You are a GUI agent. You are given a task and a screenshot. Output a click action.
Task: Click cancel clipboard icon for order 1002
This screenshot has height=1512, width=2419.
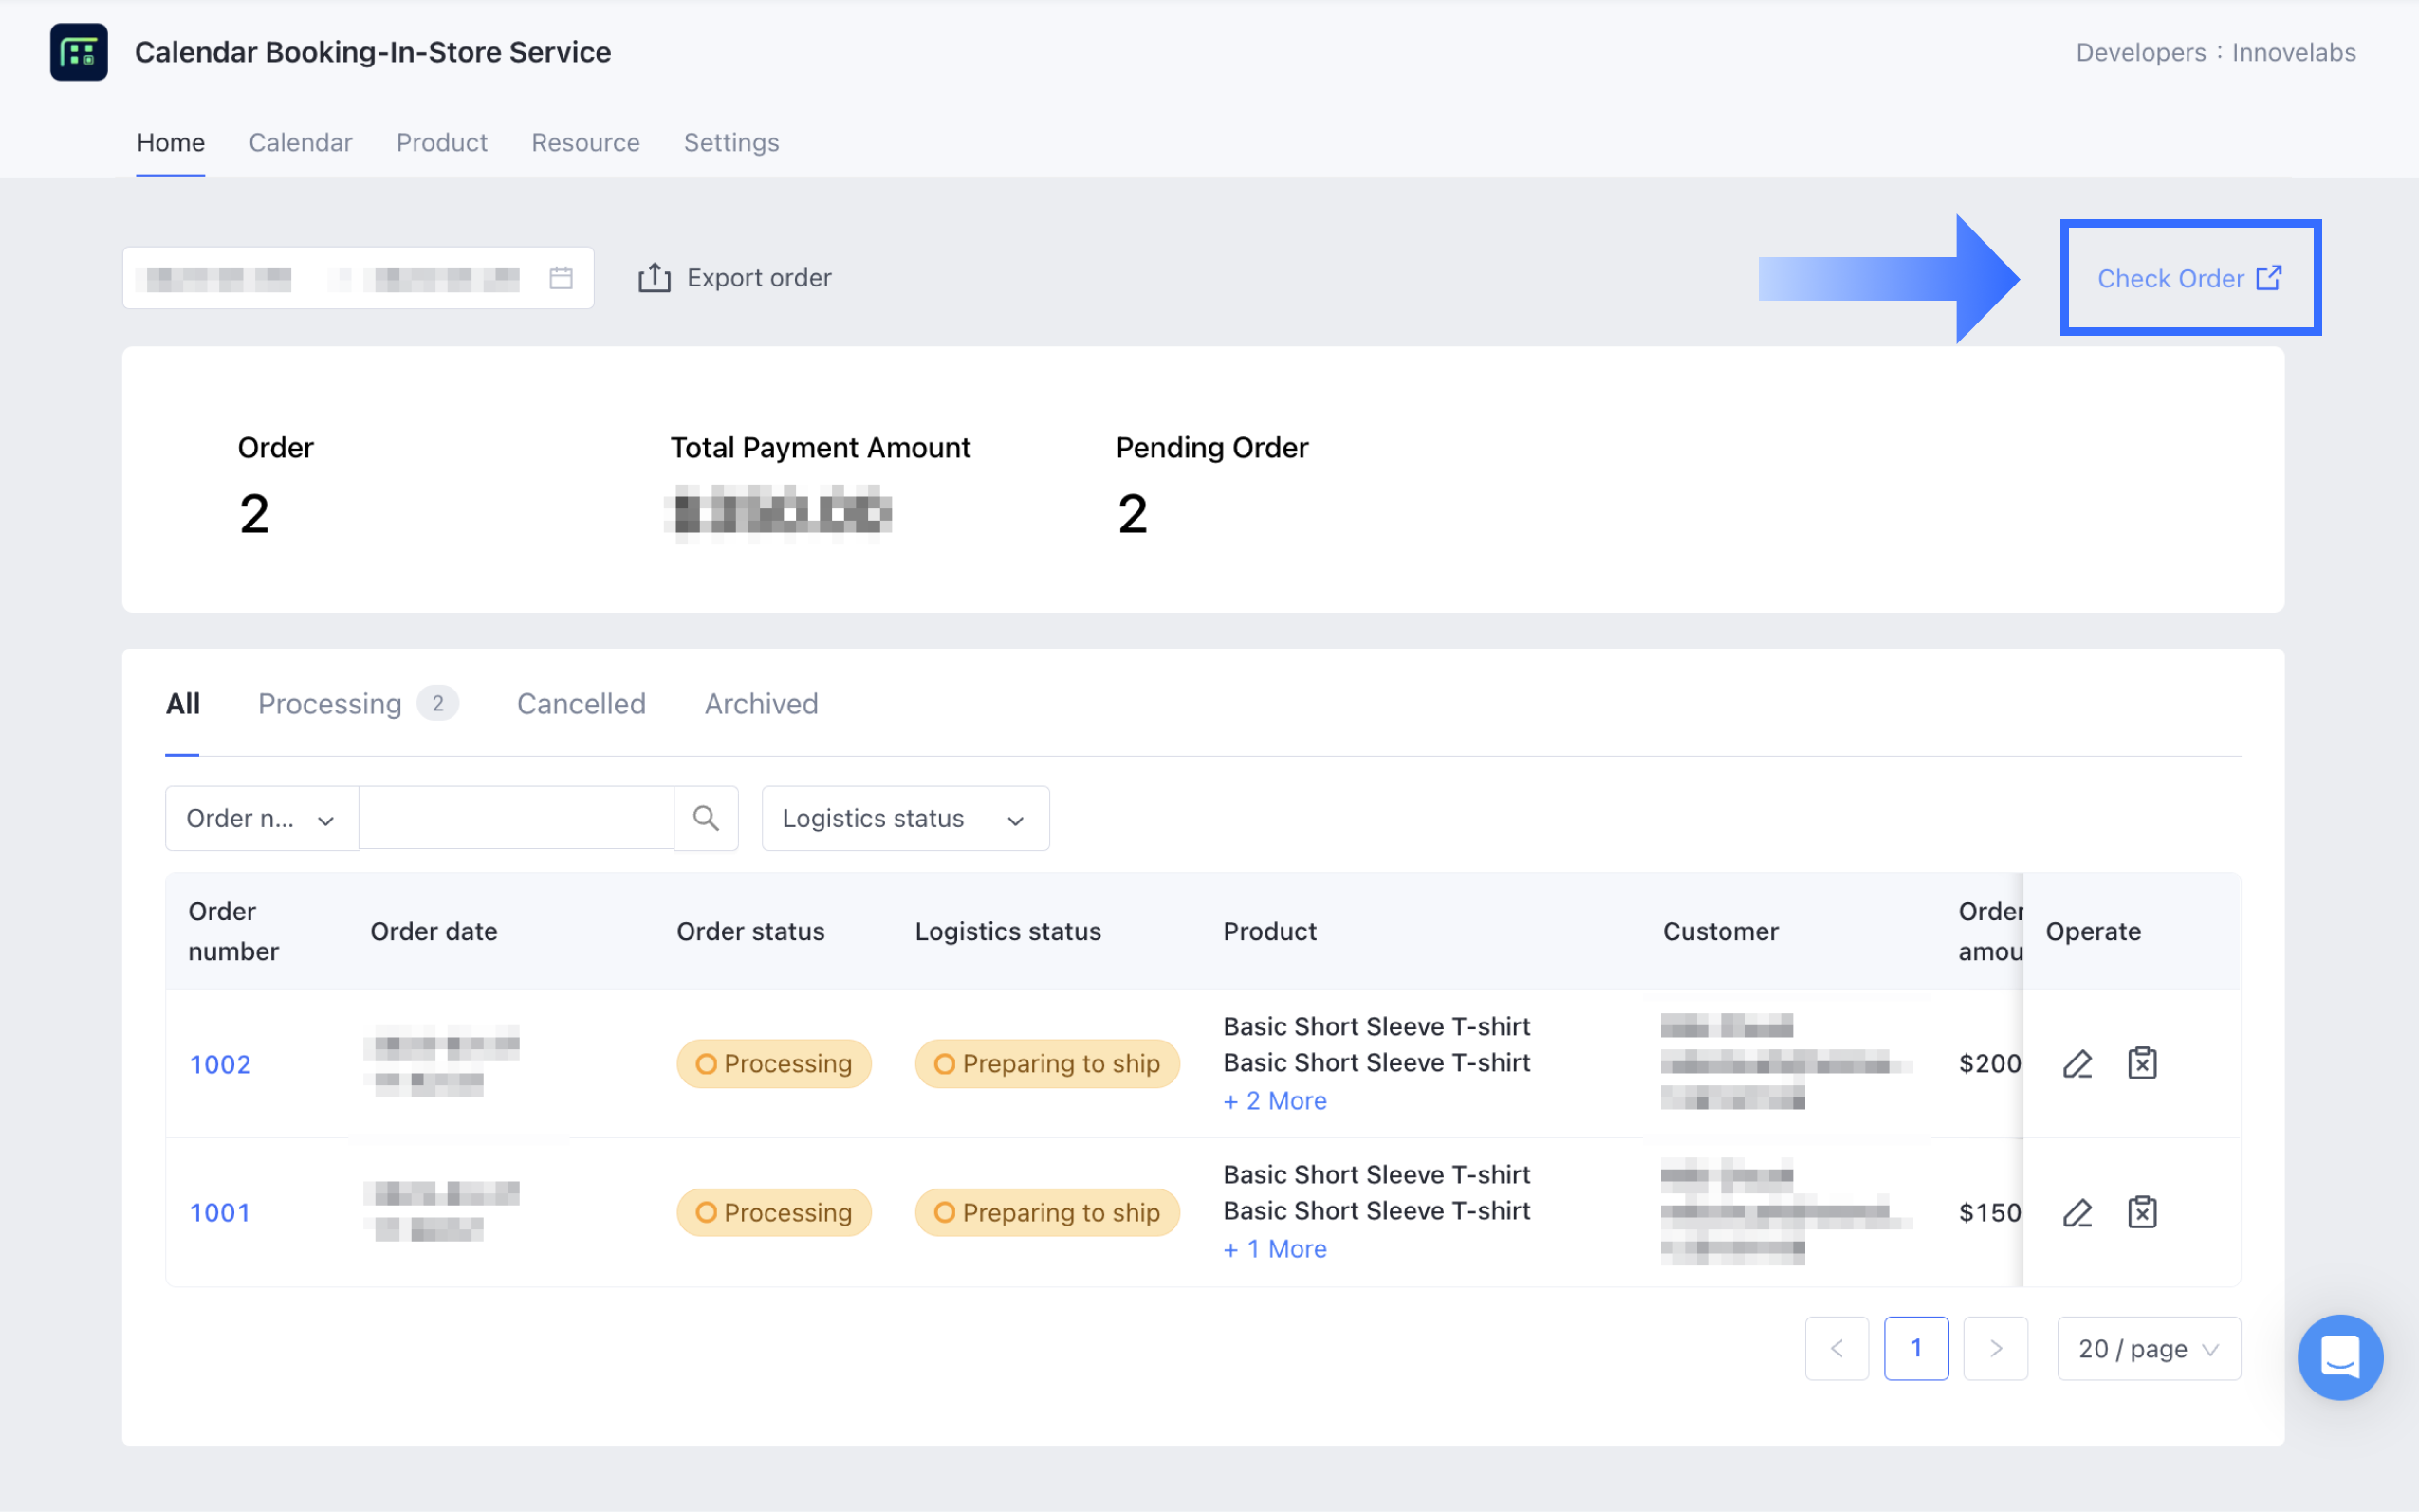2142,1064
